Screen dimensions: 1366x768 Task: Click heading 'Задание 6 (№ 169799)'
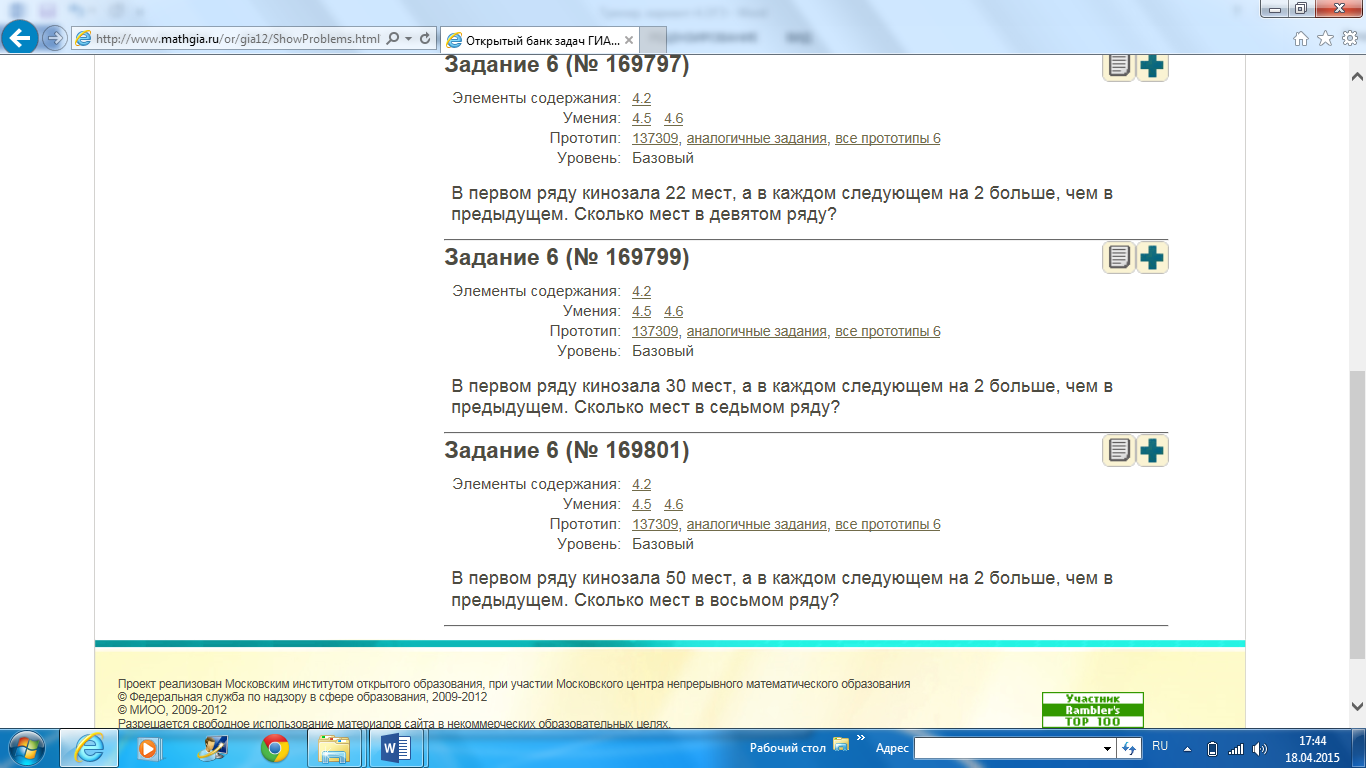(x=567, y=257)
